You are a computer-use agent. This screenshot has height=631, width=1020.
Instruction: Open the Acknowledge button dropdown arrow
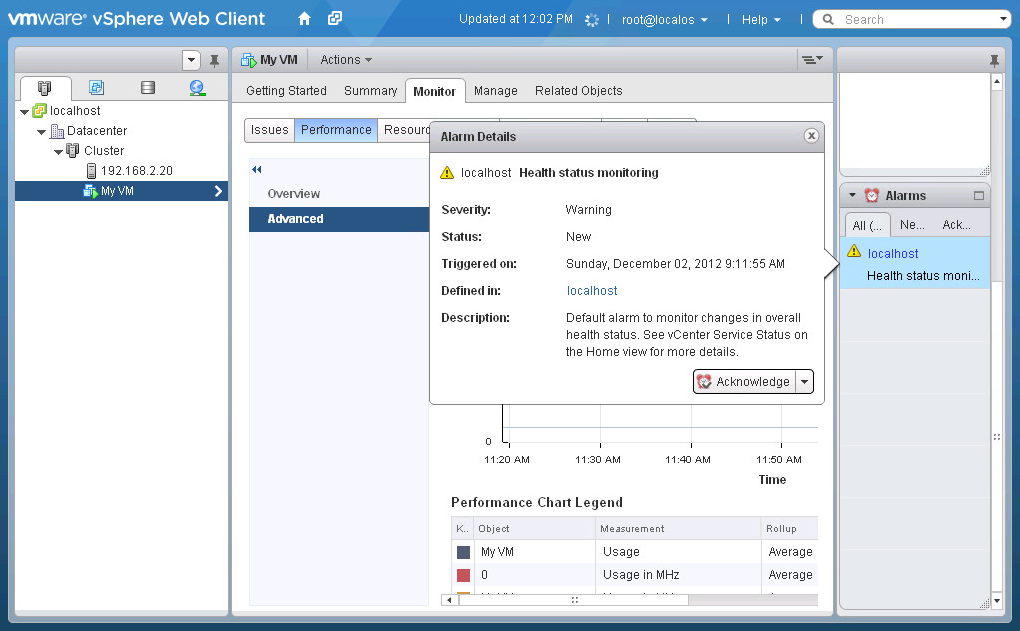coord(805,382)
